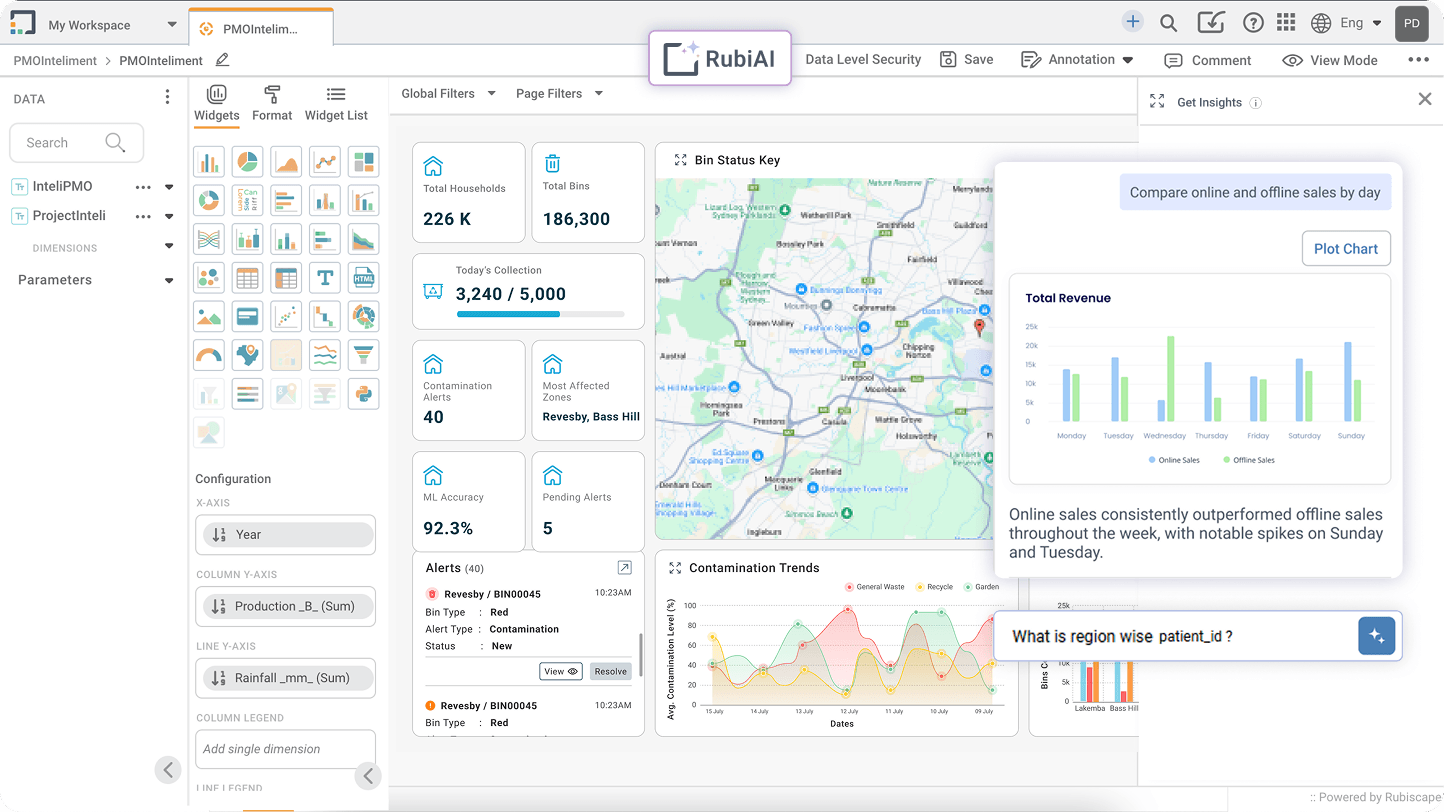The height and width of the screenshot is (812, 1444).
Task: Select the area chart widget
Action: pyautogui.click(x=286, y=161)
